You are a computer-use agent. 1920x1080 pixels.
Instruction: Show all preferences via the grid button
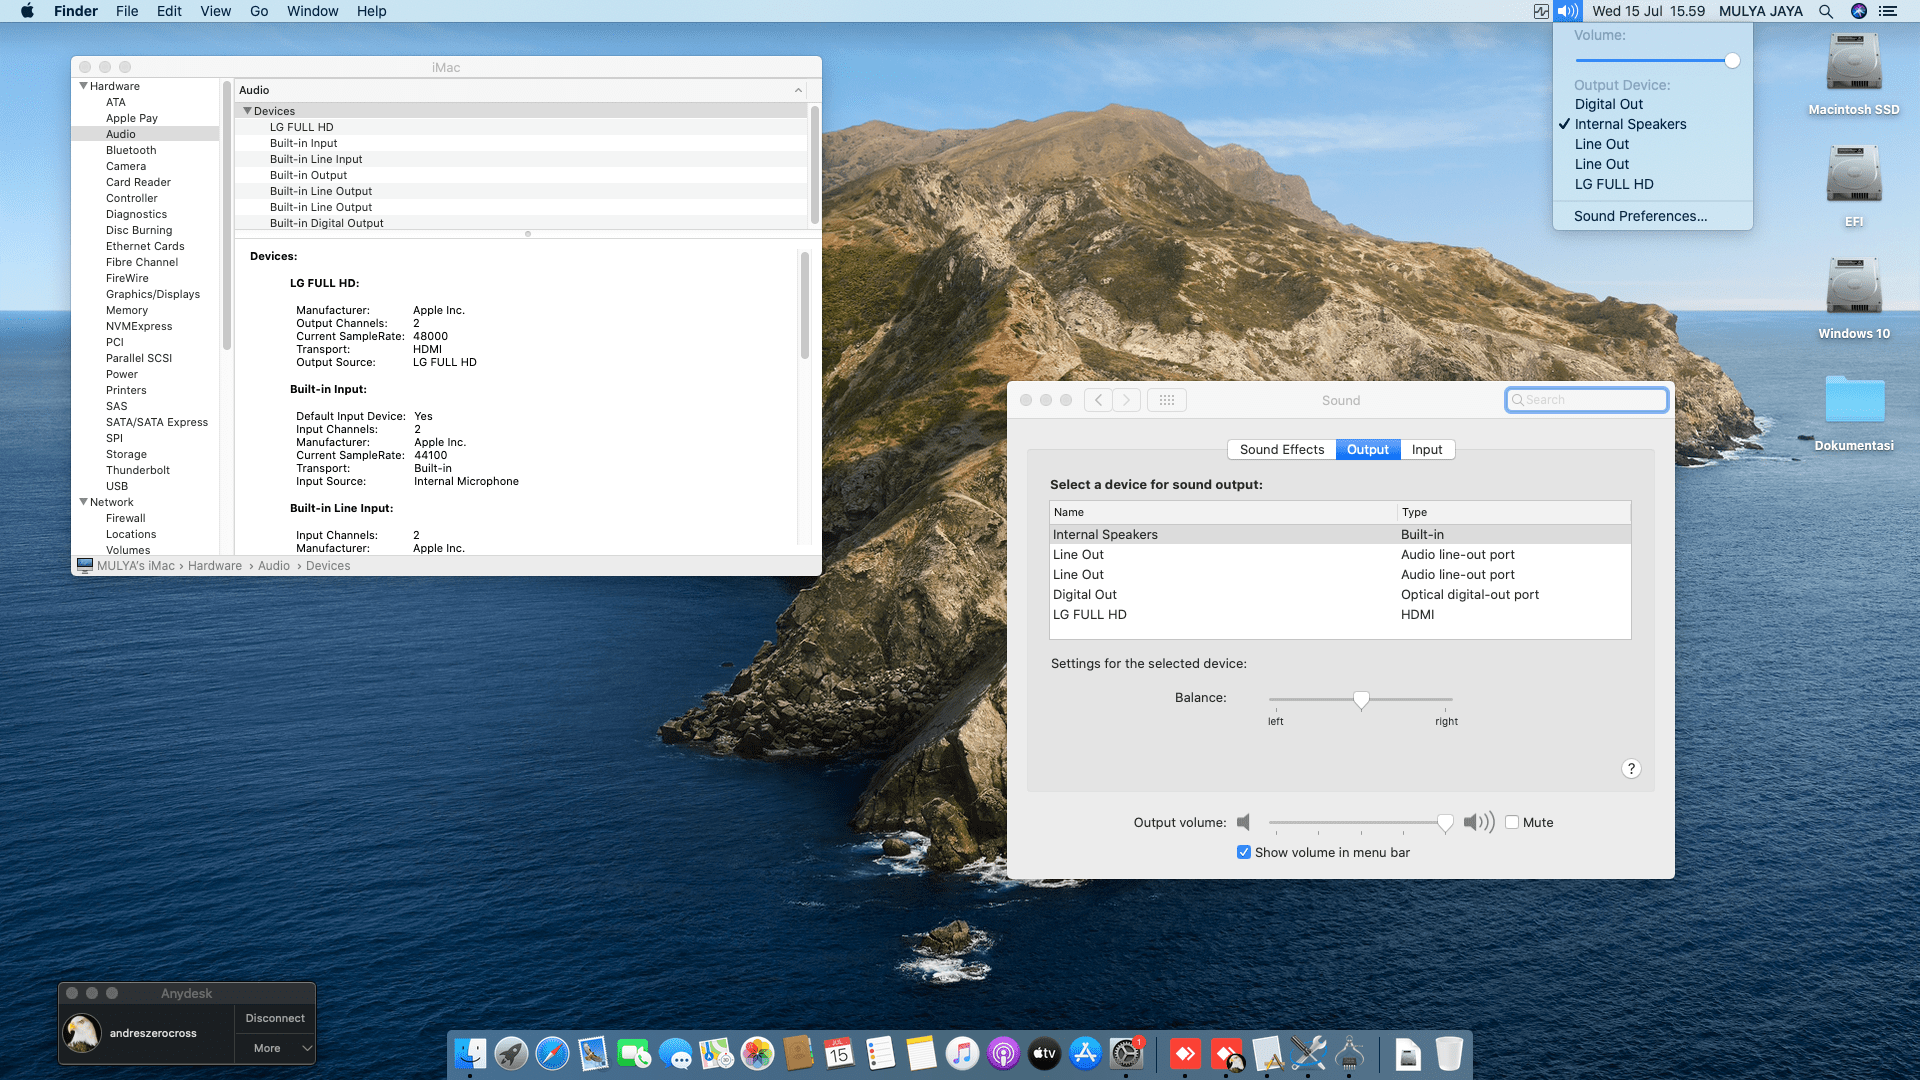click(1167, 400)
